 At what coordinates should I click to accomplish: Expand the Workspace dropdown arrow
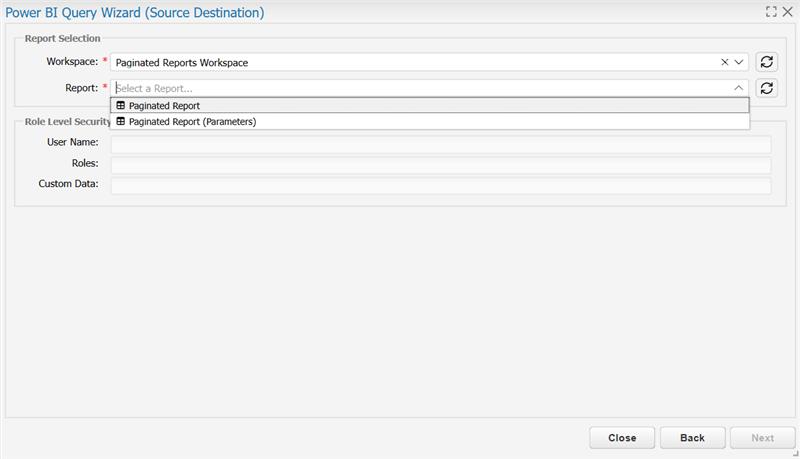pyautogui.click(x=739, y=62)
